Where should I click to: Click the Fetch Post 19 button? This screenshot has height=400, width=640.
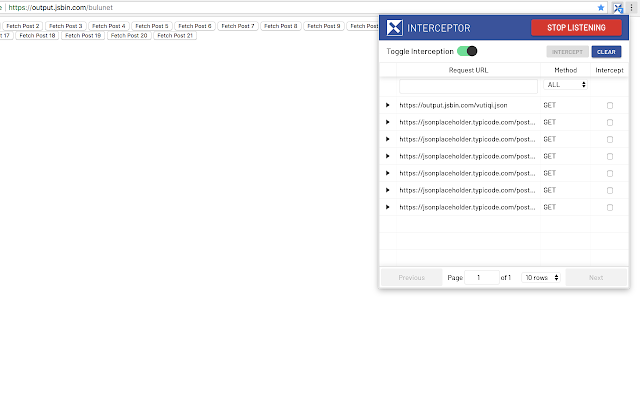(x=83, y=36)
